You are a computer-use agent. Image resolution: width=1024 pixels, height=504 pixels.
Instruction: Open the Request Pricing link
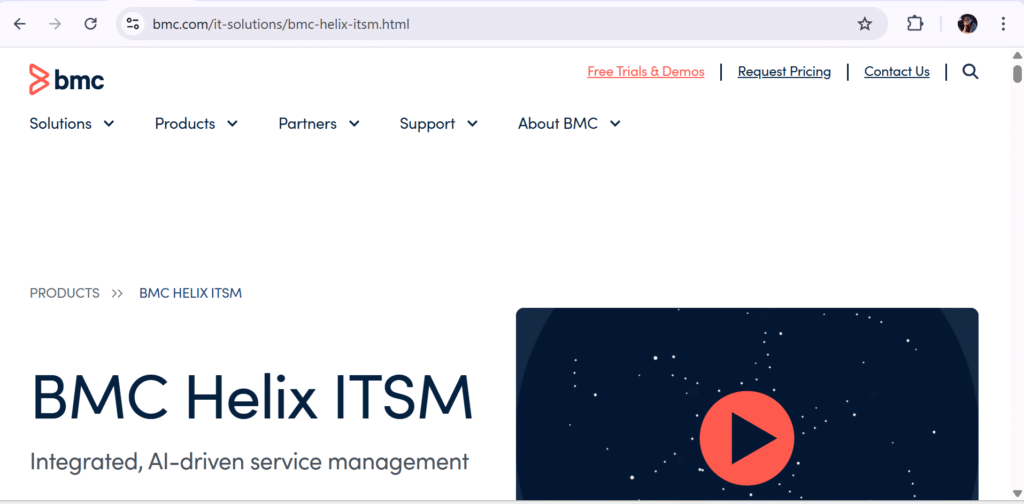[x=784, y=72]
